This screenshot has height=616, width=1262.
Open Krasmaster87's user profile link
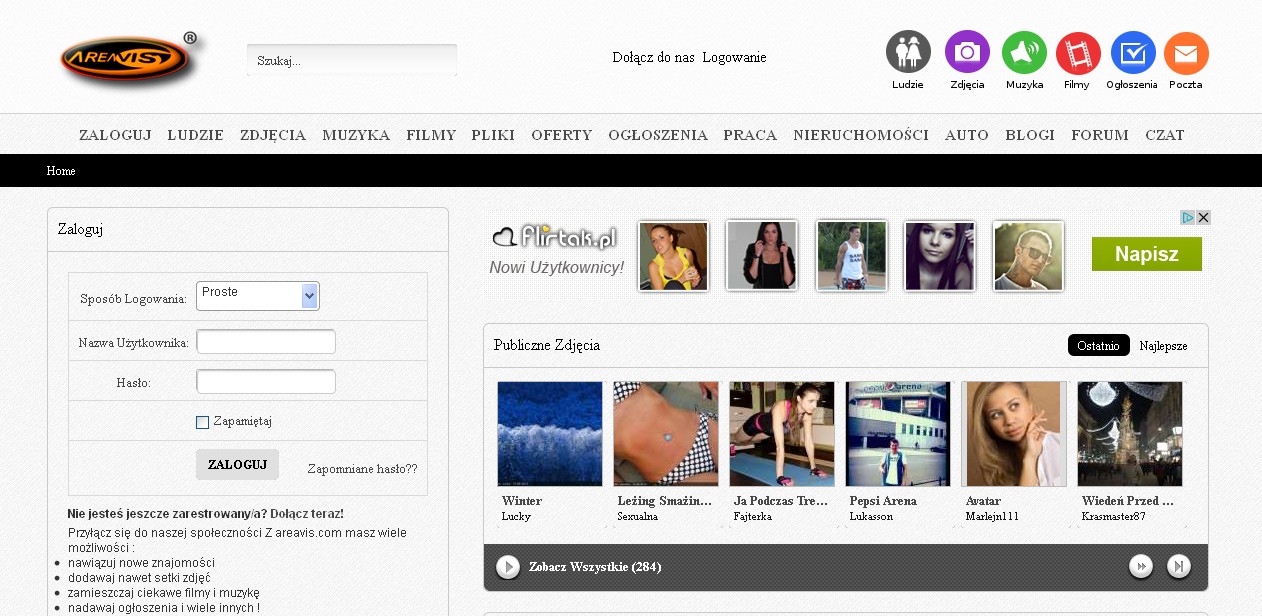click(1114, 517)
